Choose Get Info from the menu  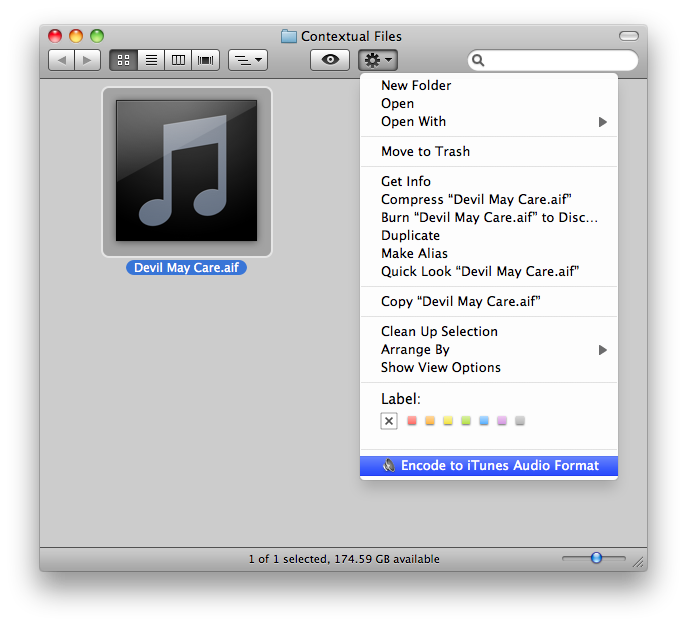point(406,182)
